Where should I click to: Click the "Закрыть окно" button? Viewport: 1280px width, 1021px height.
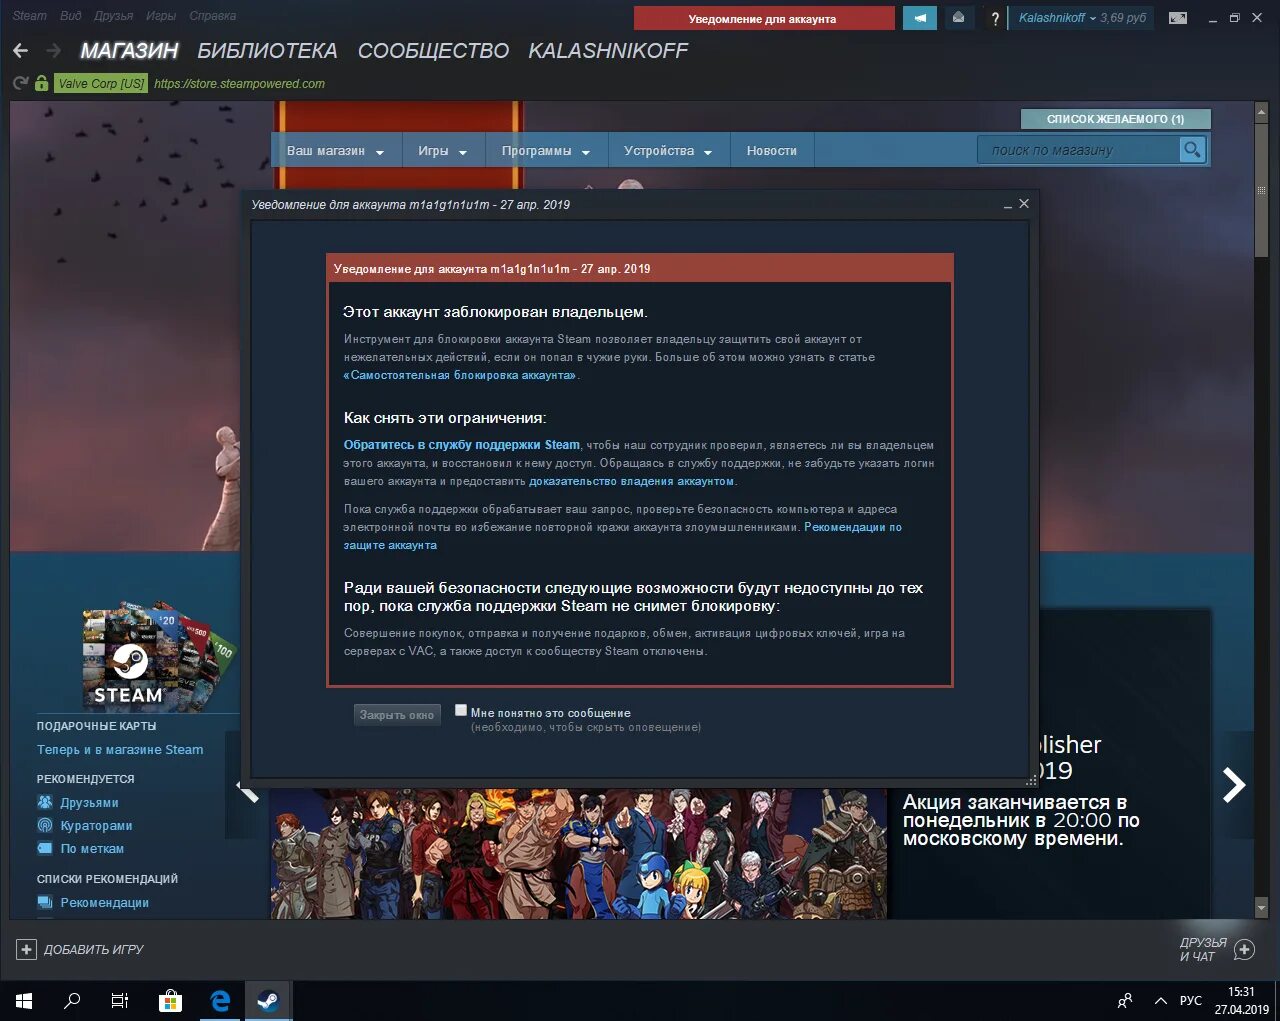(x=397, y=715)
